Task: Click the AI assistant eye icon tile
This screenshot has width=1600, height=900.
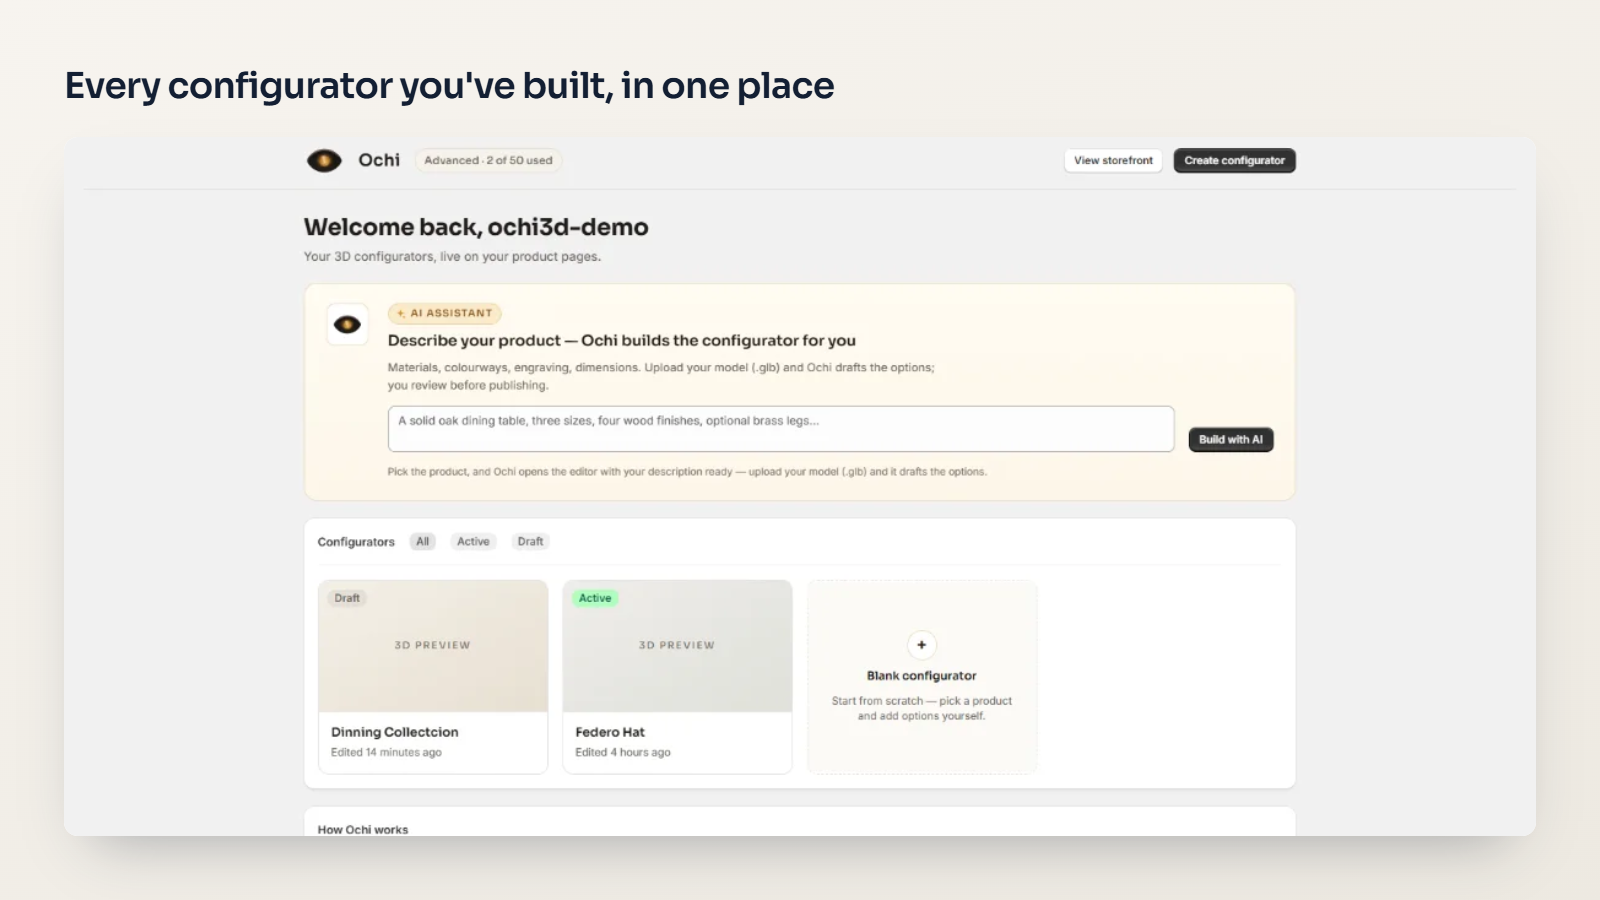Action: point(347,324)
